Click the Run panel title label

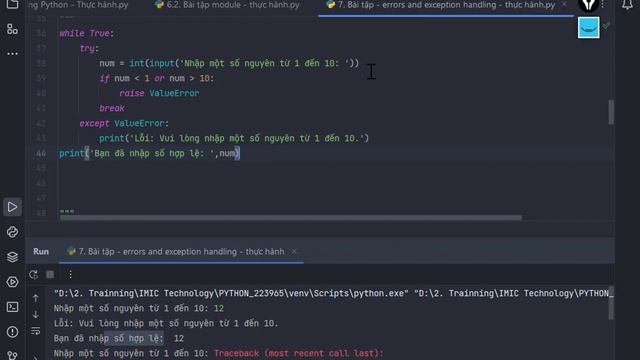pos(41,251)
